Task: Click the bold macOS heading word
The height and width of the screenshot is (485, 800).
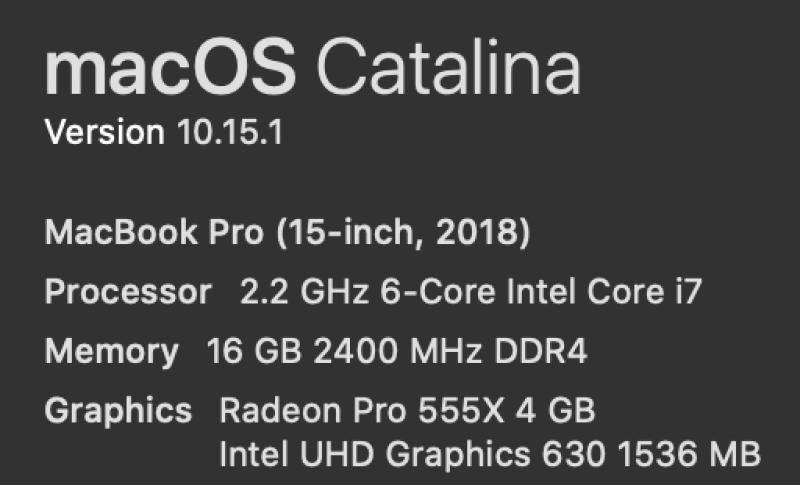Action: pos(170,67)
